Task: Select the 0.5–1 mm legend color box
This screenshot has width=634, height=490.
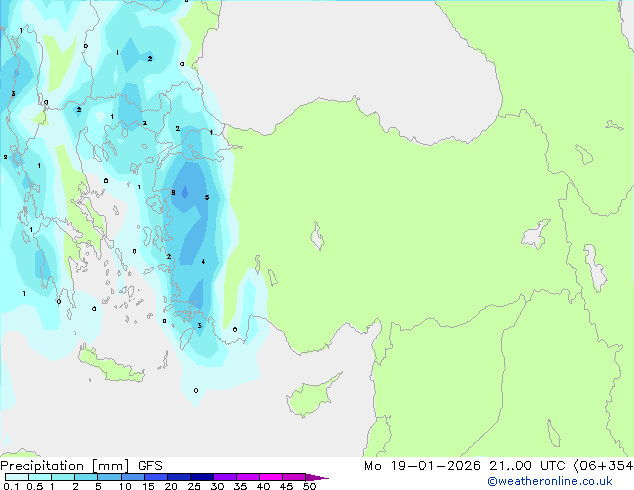Action: pos(40,477)
